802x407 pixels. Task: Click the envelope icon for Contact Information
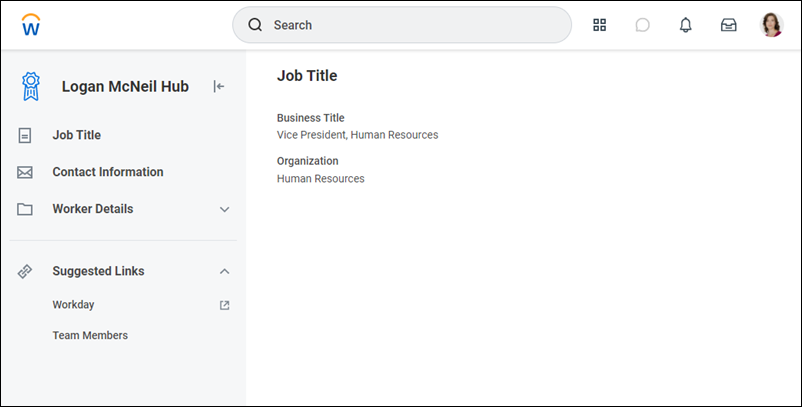tap(25, 172)
